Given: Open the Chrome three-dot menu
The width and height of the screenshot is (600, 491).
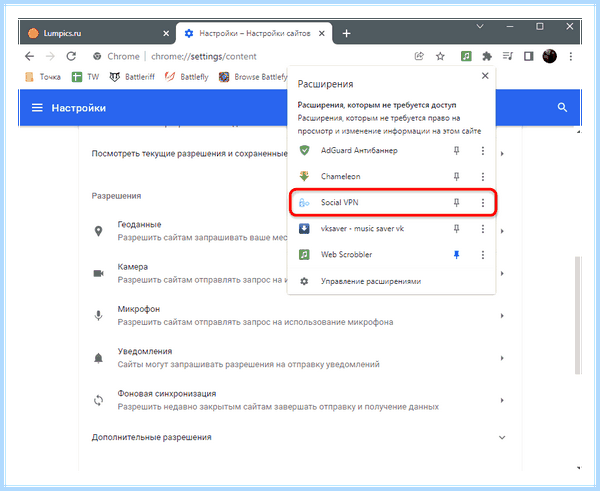Looking at the screenshot, I should 571,57.
